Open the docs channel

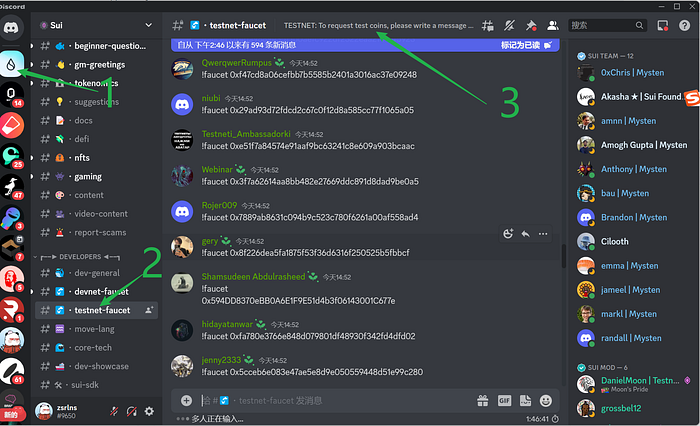[96, 121]
